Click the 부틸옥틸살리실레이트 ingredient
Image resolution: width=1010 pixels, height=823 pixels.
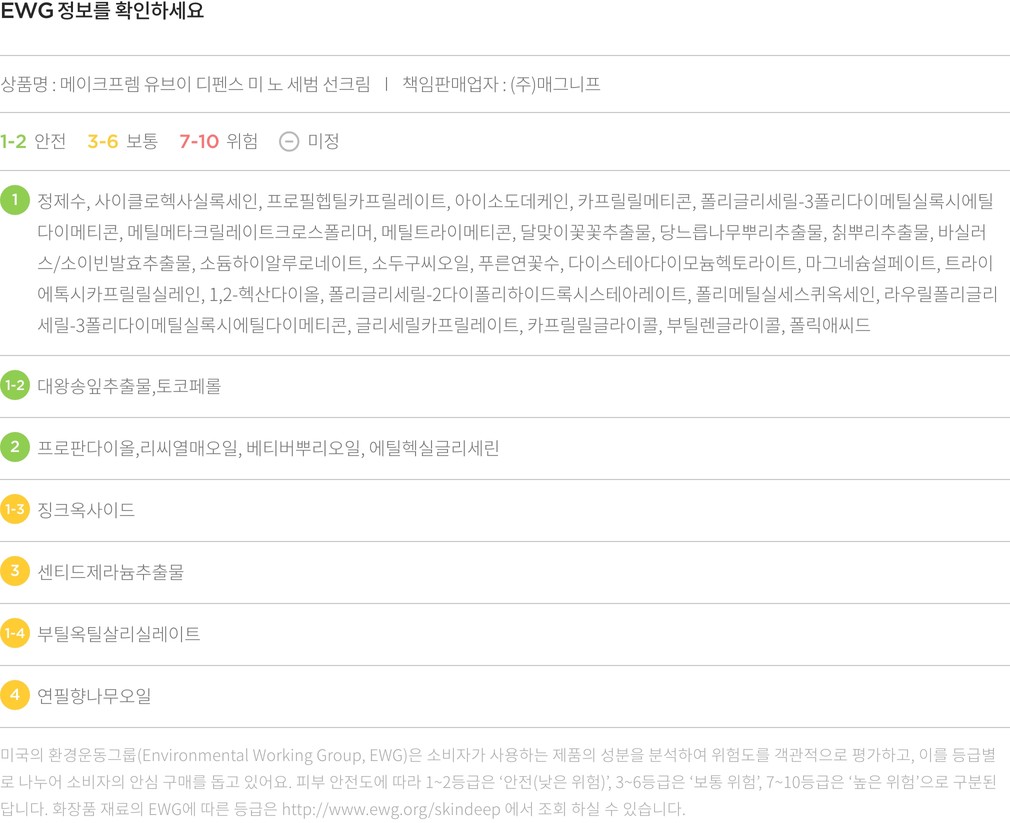118,634
